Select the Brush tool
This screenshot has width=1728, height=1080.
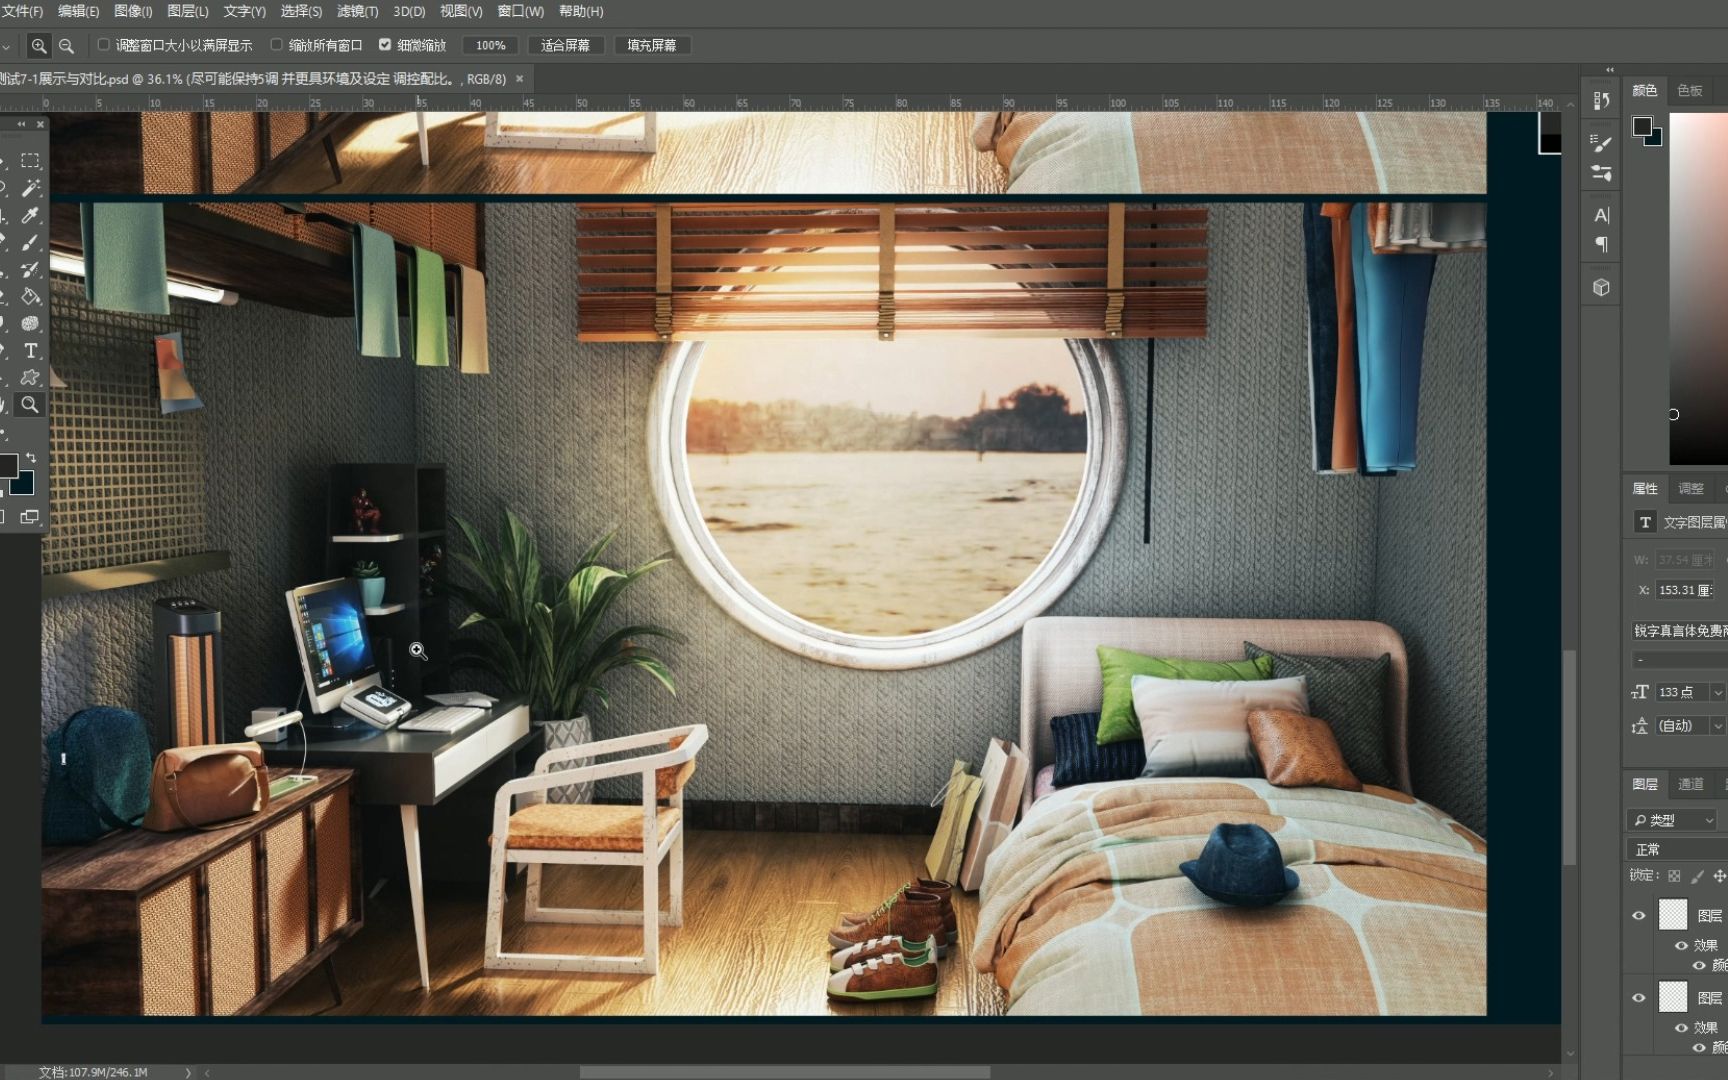pyautogui.click(x=30, y=242)
